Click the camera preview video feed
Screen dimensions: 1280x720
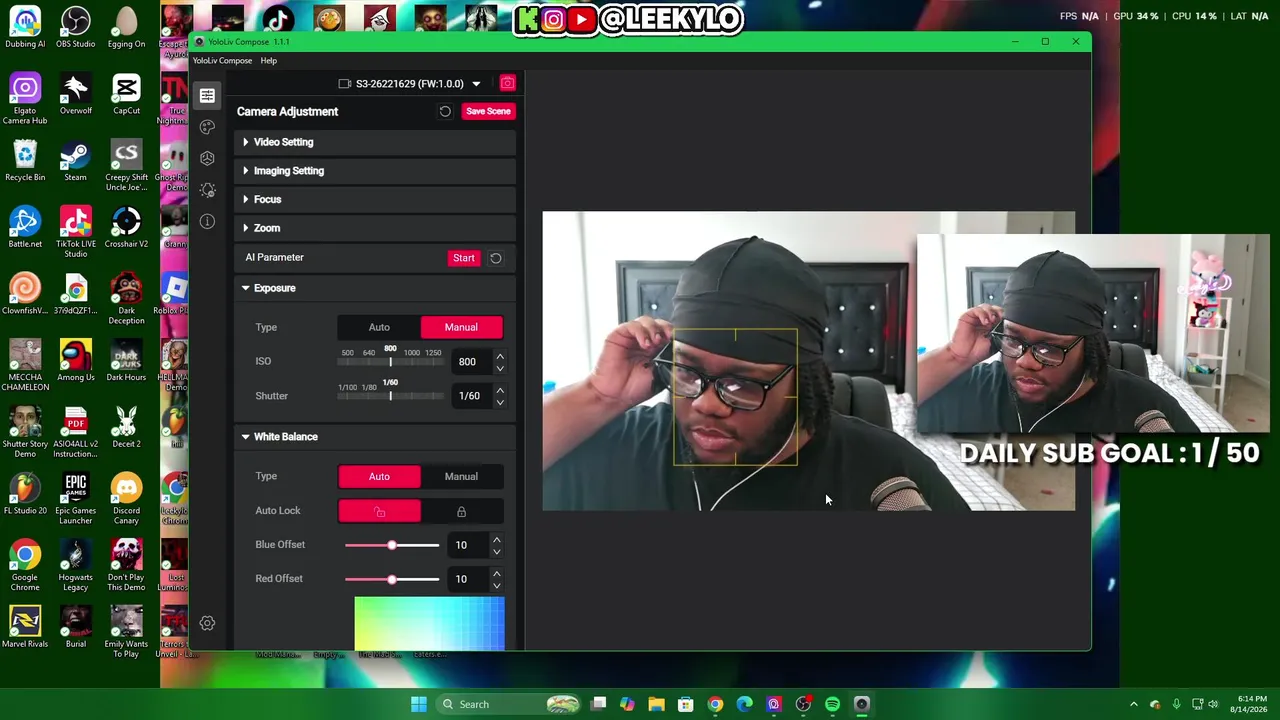coord(809,361)
